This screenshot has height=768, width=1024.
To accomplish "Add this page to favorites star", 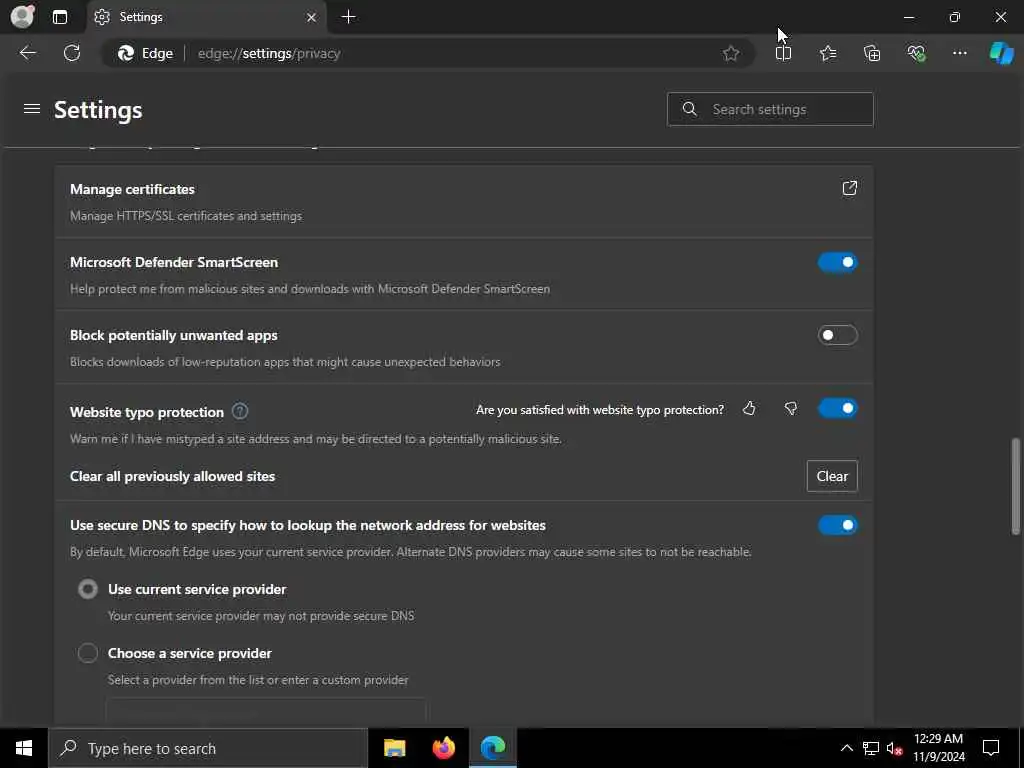I will [731, 54].
